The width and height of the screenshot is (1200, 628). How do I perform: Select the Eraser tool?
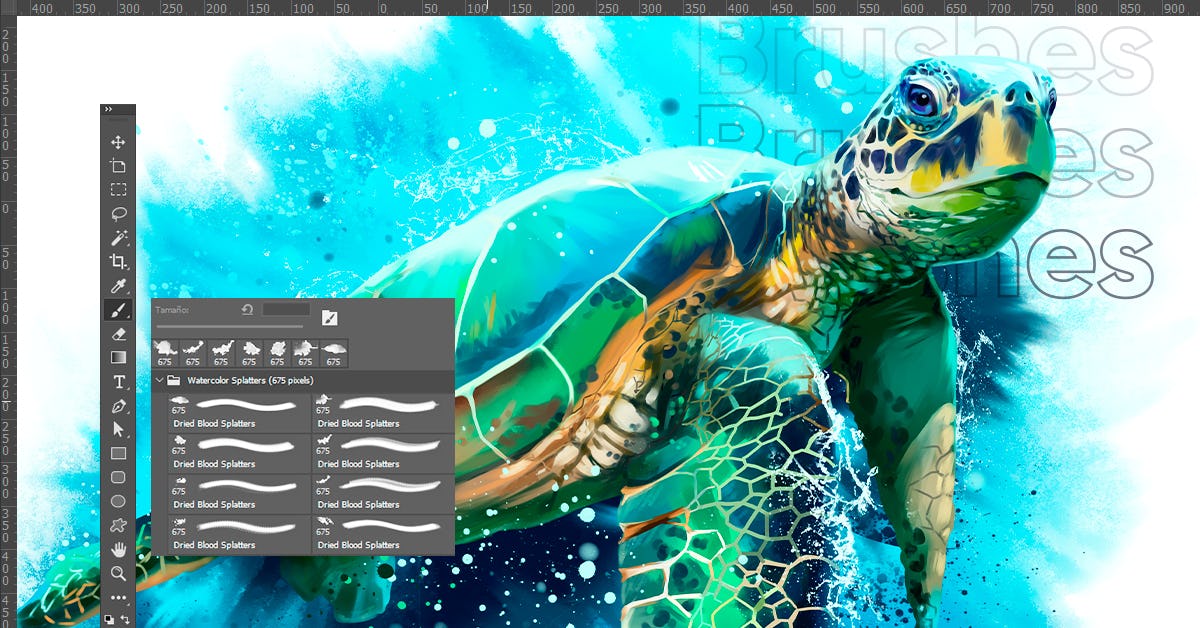coord(118,334)
